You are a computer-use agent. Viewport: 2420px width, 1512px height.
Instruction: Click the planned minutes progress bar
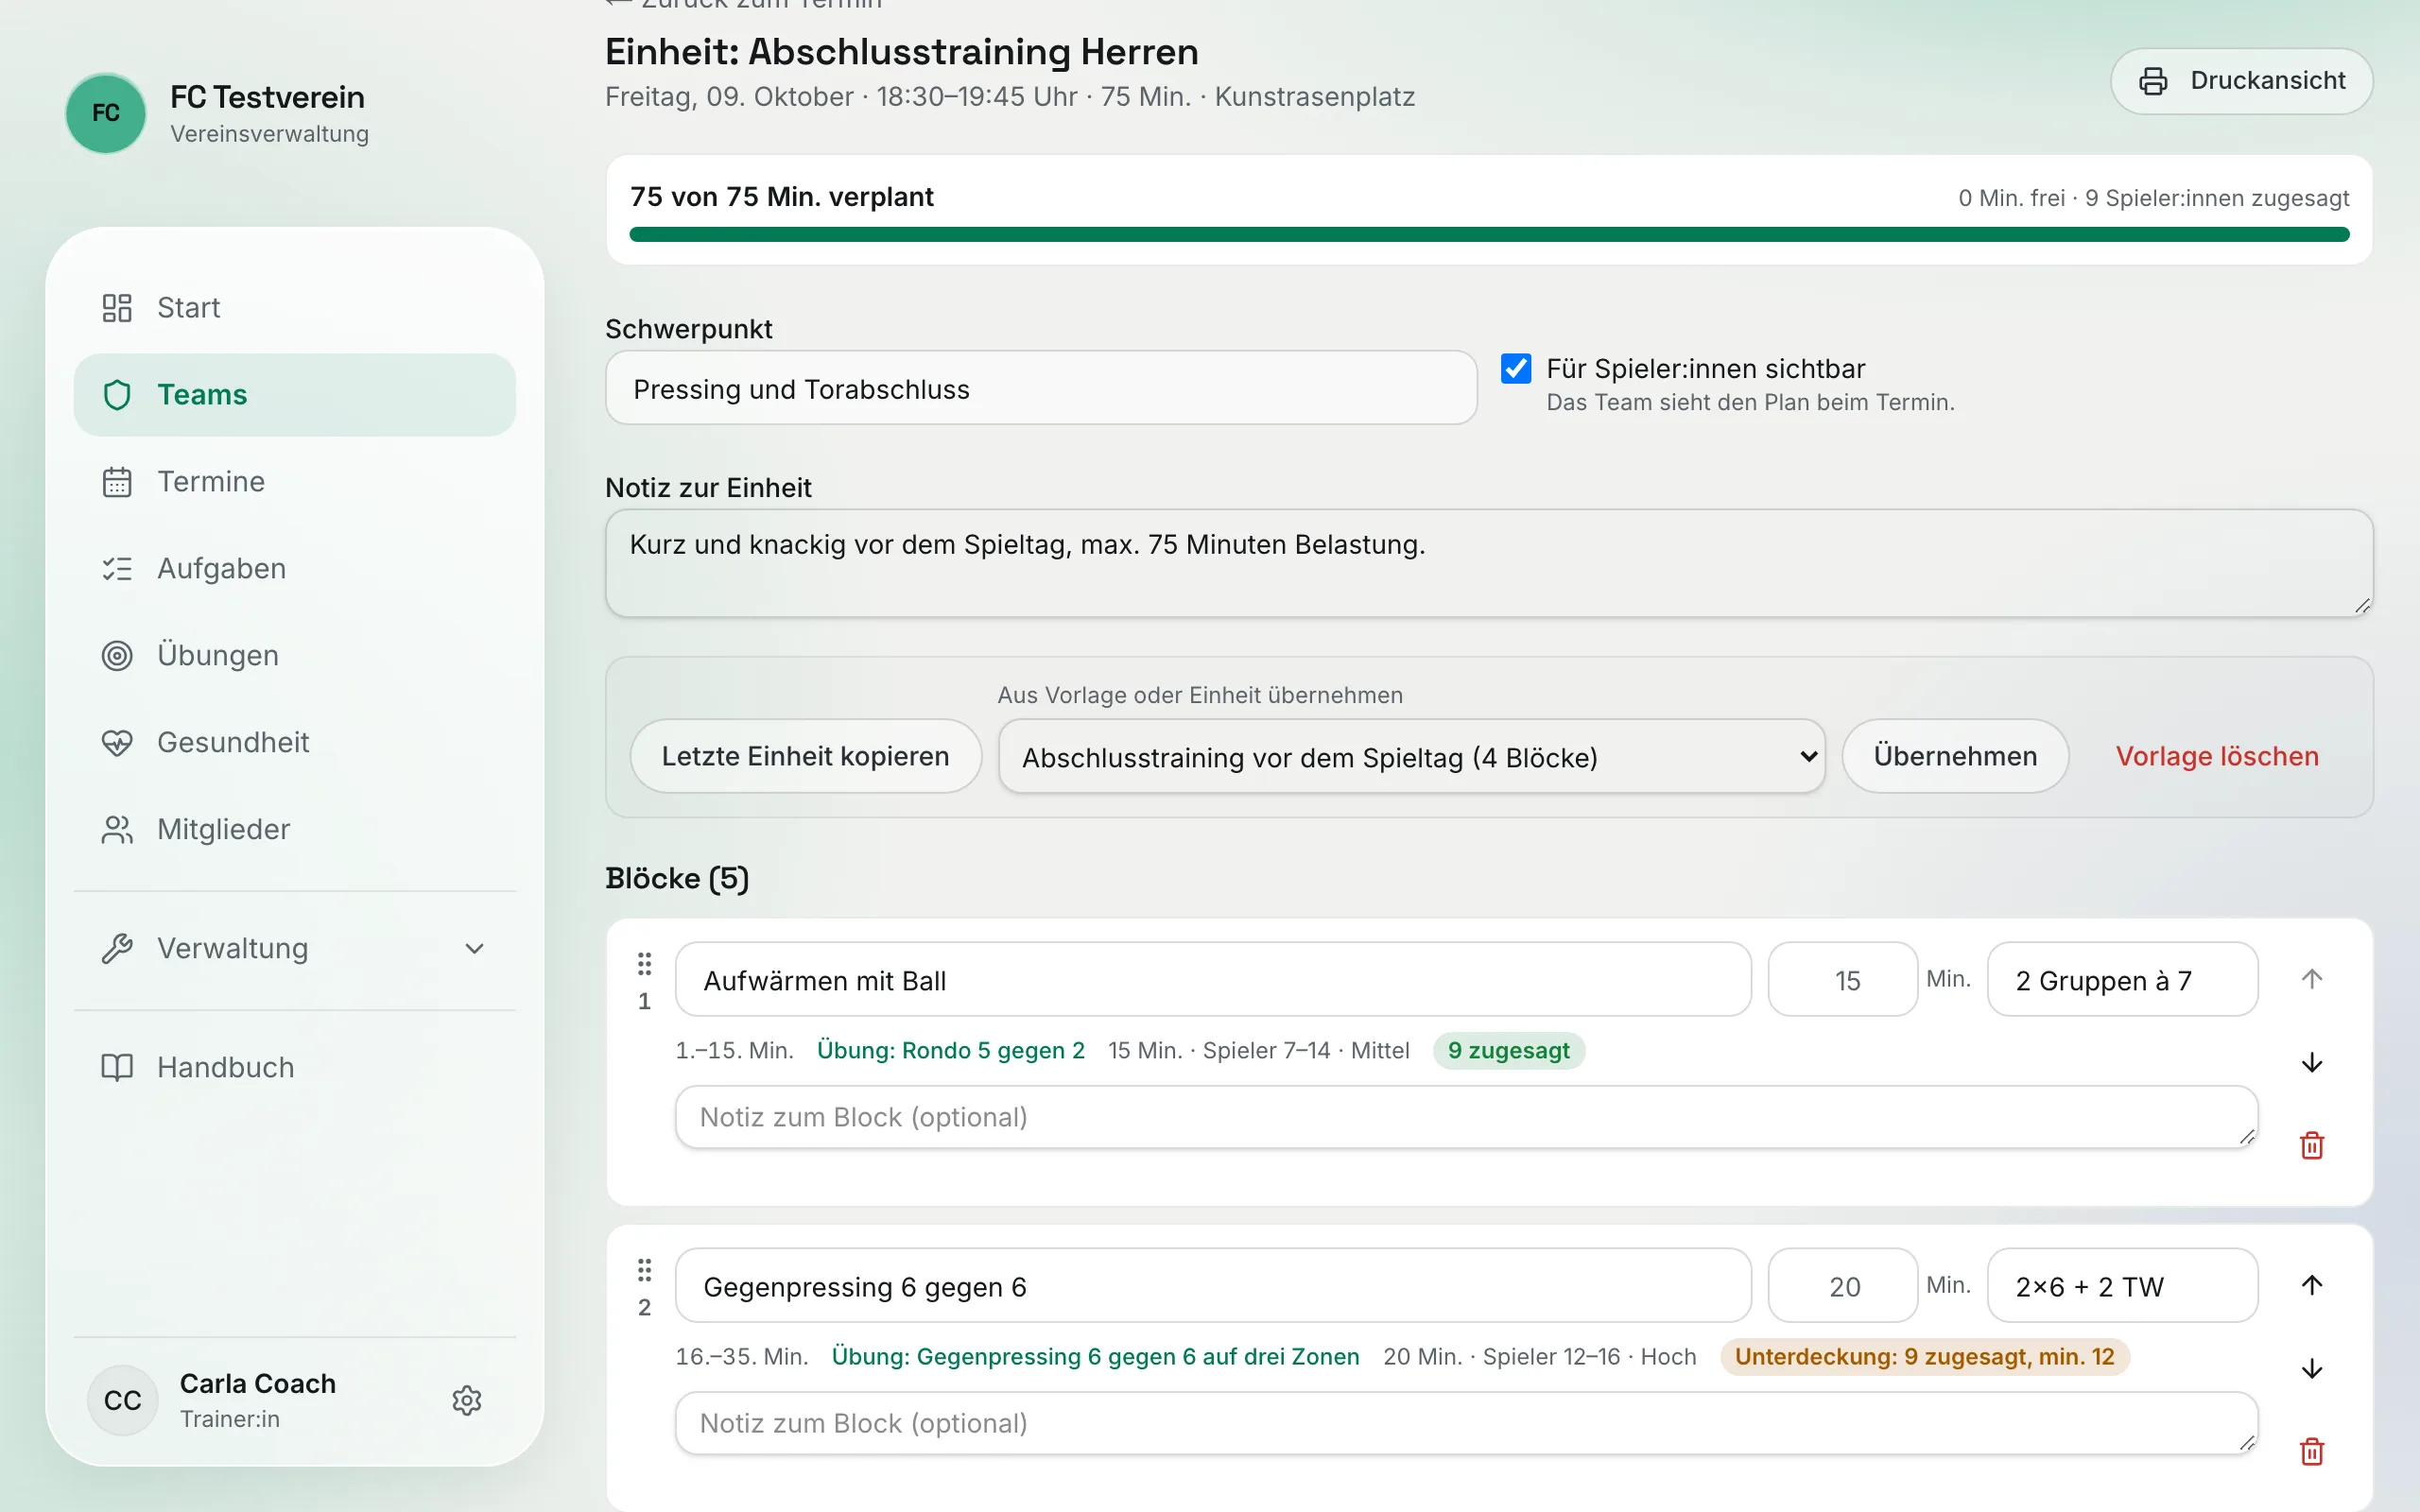click(x=1489, y=234)
